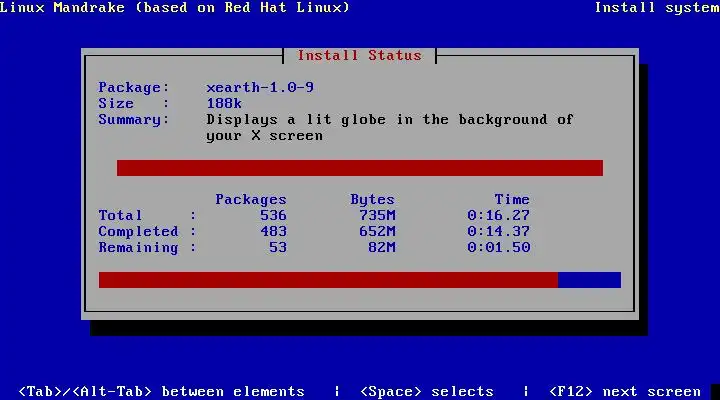Click the "Time" column header
Image resolution: width=720 pixels, height=400 pixels.
(x=512, y=199)
